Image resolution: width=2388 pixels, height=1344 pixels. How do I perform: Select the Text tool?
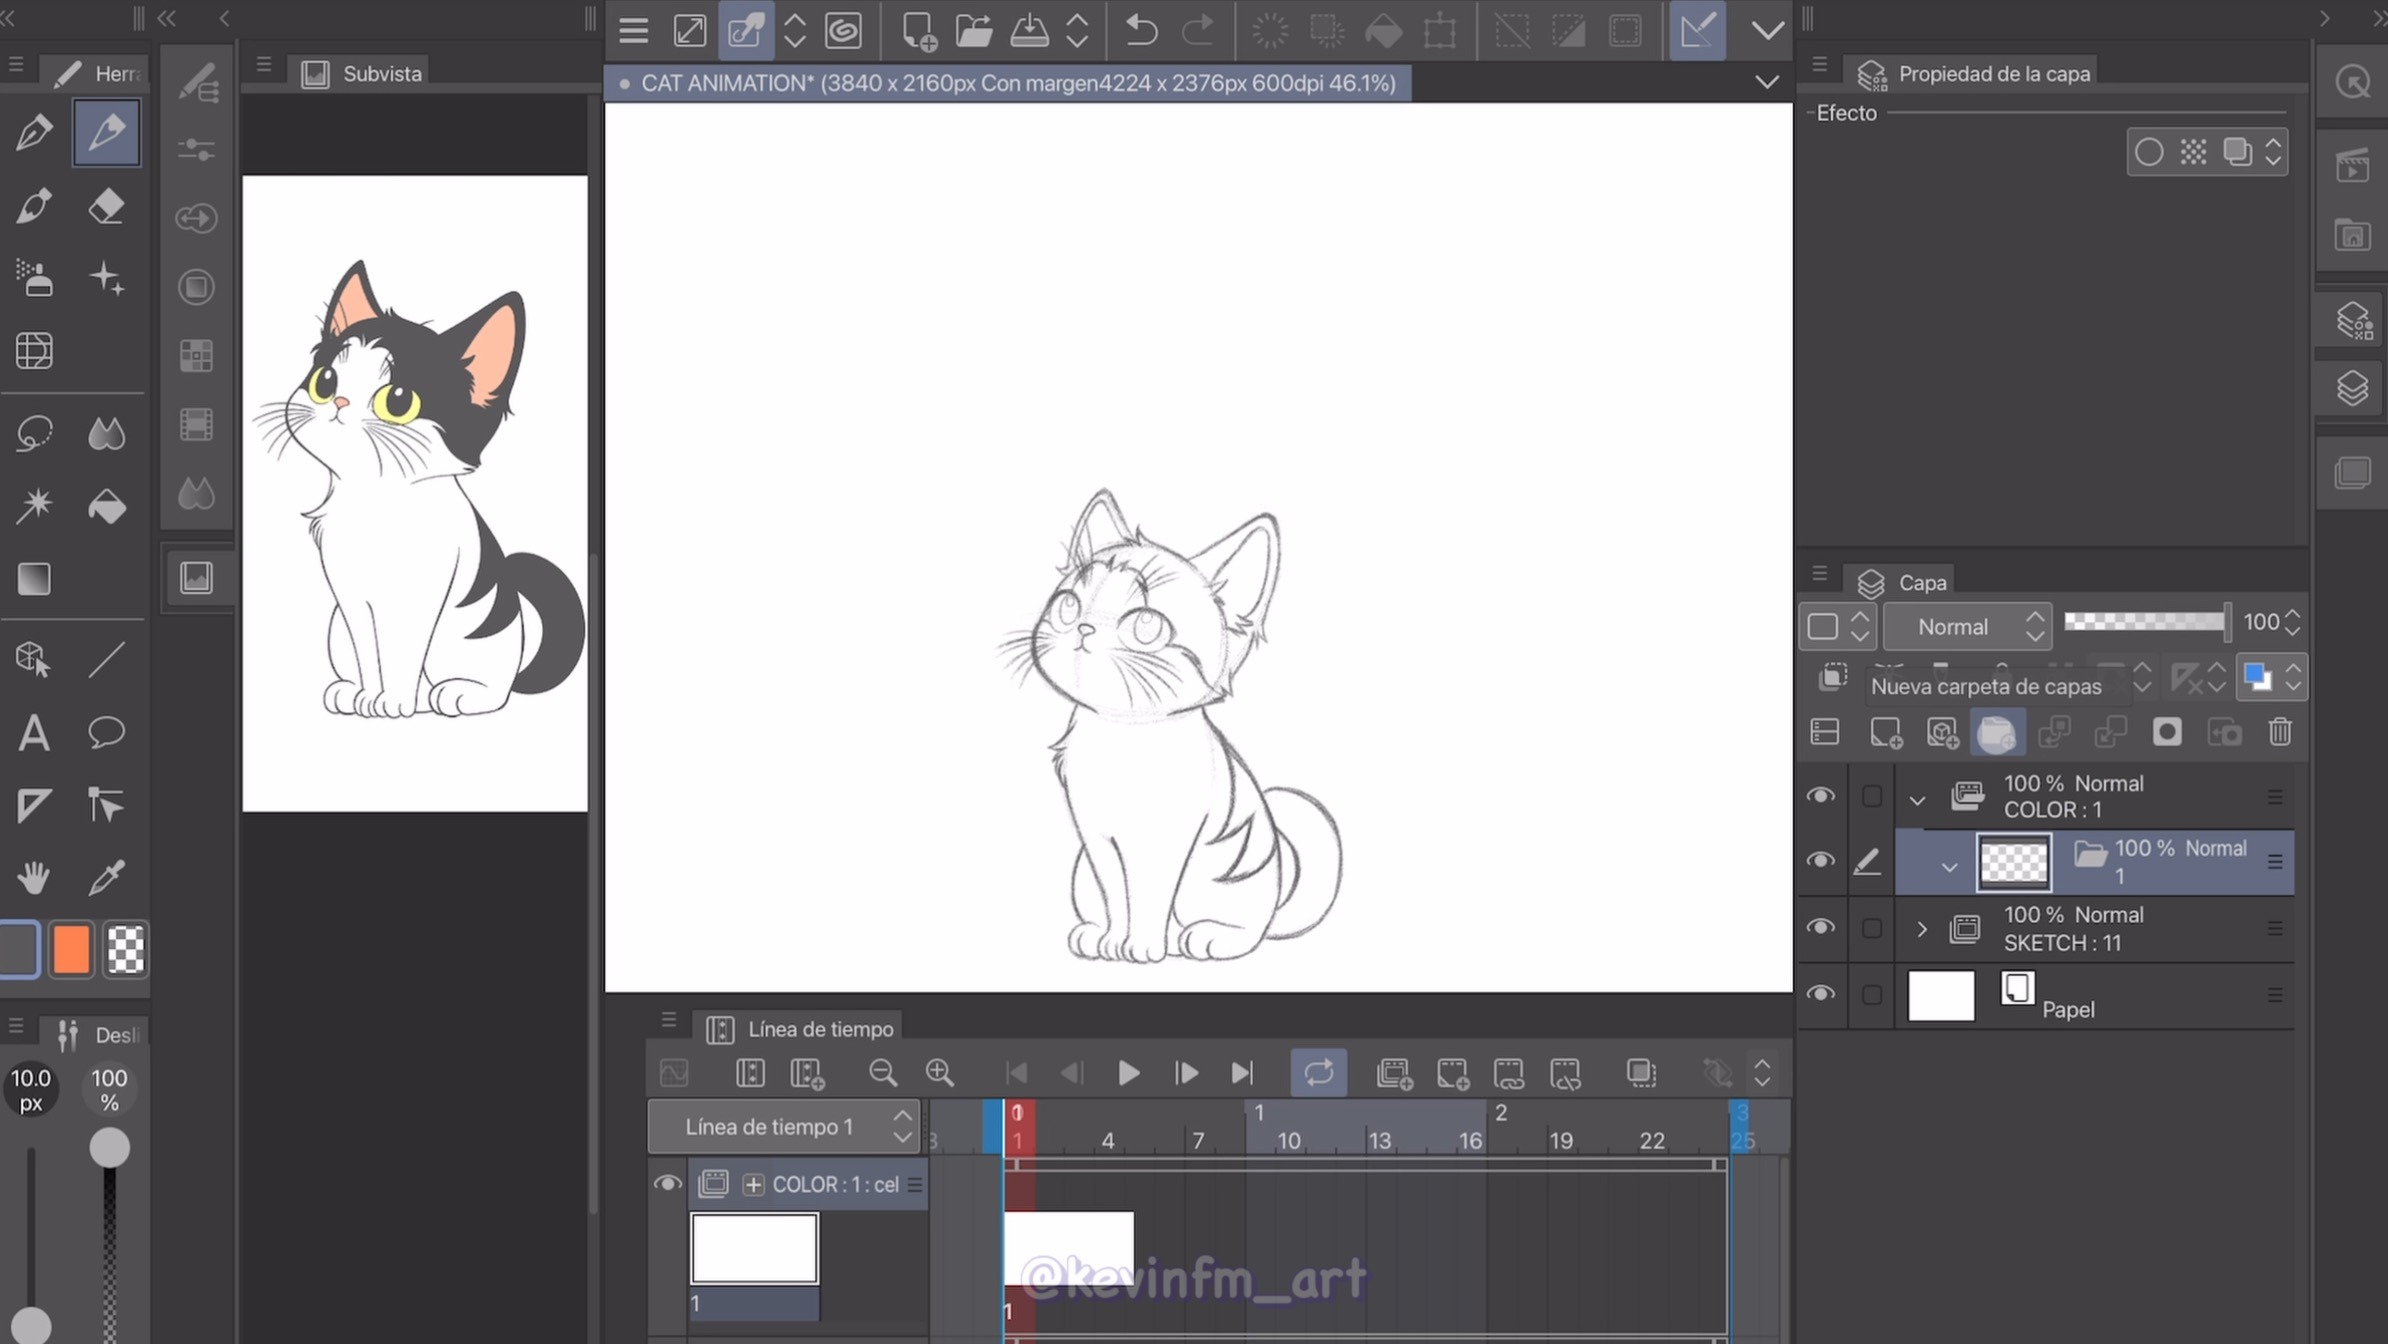pyautogui.click(x=34, y=732)
